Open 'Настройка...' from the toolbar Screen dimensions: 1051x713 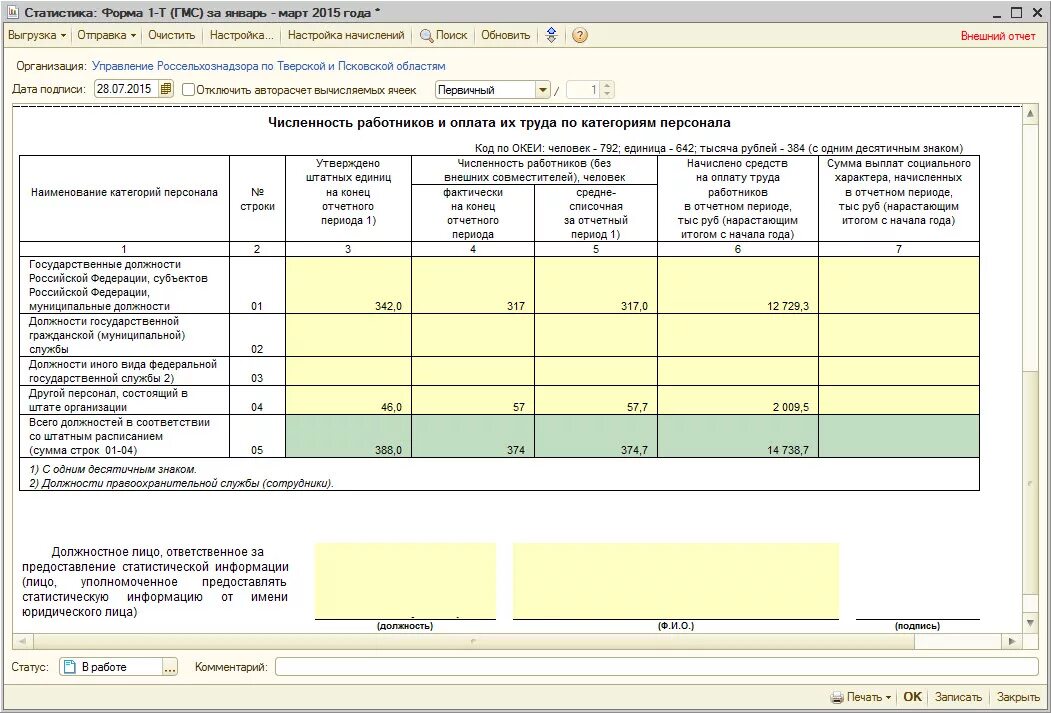click(x=242, y=36)
